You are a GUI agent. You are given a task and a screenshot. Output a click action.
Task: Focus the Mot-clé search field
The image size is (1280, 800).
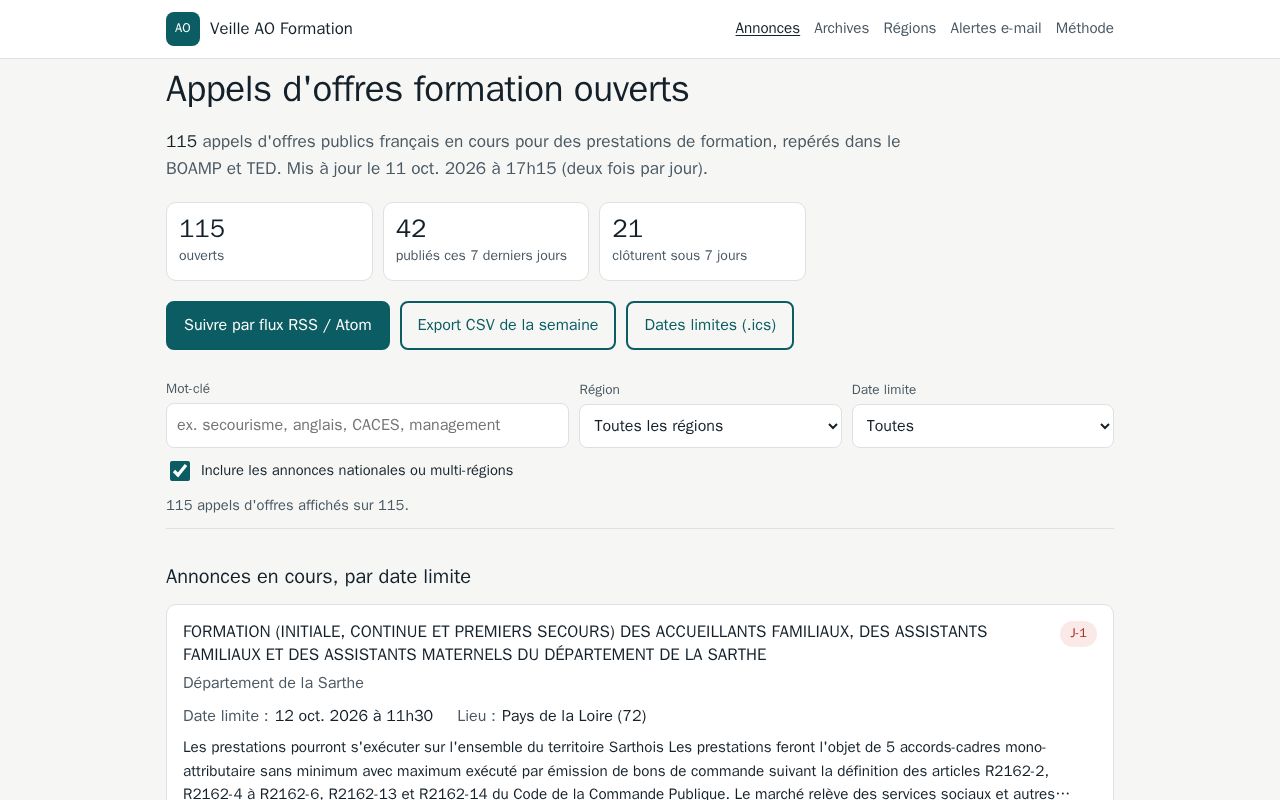(367, 425)
